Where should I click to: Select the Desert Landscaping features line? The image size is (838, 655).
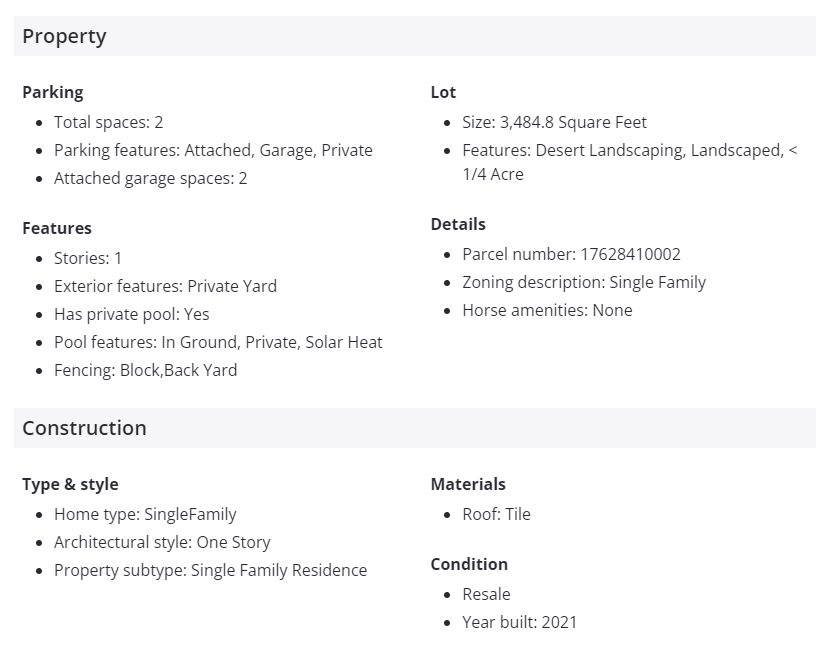coord(630,150)
